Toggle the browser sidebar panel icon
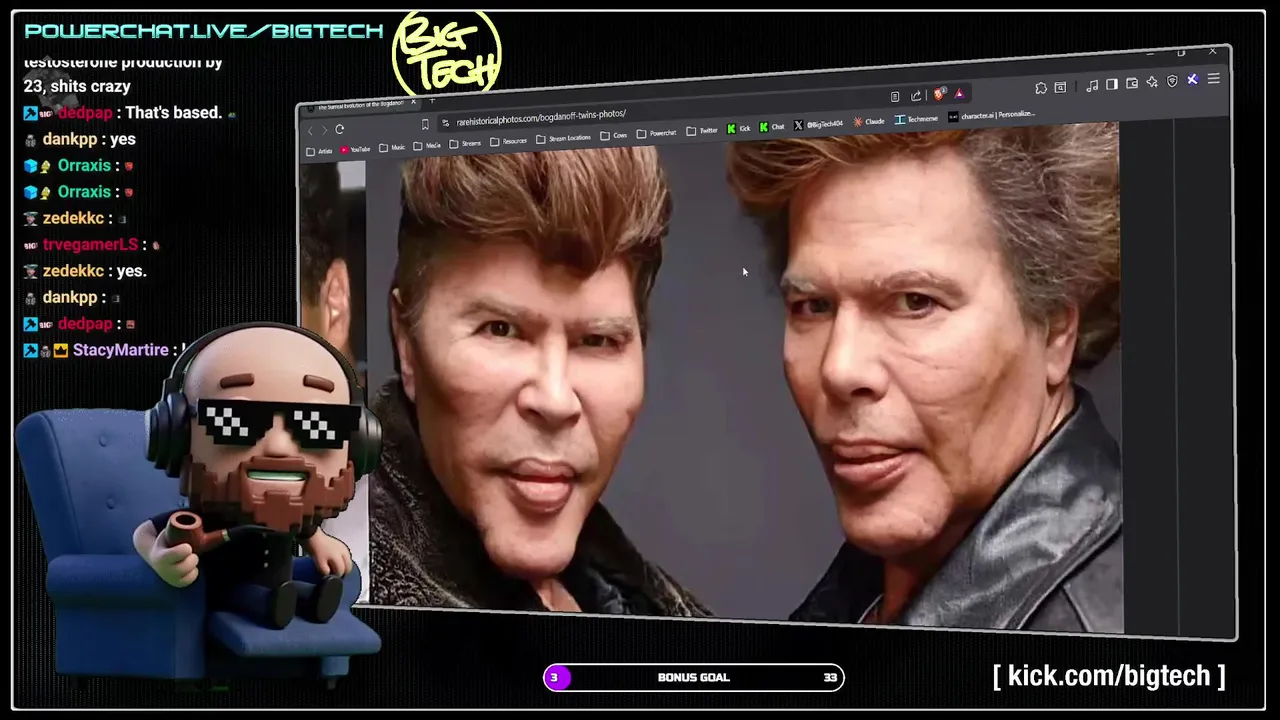The image size is (1280, 720). pyautogui.click(x=1111, y=84)
